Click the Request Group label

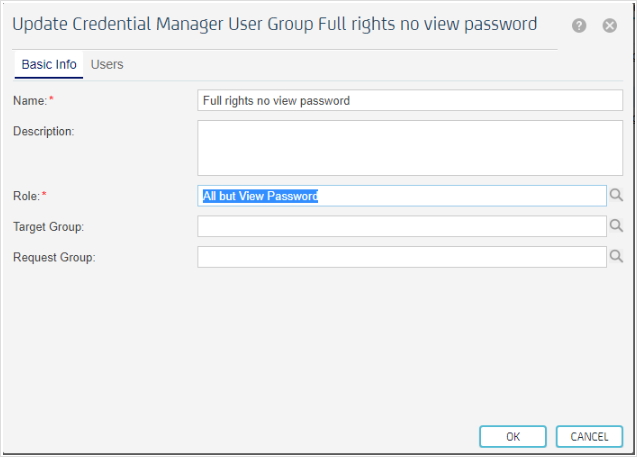54,258
